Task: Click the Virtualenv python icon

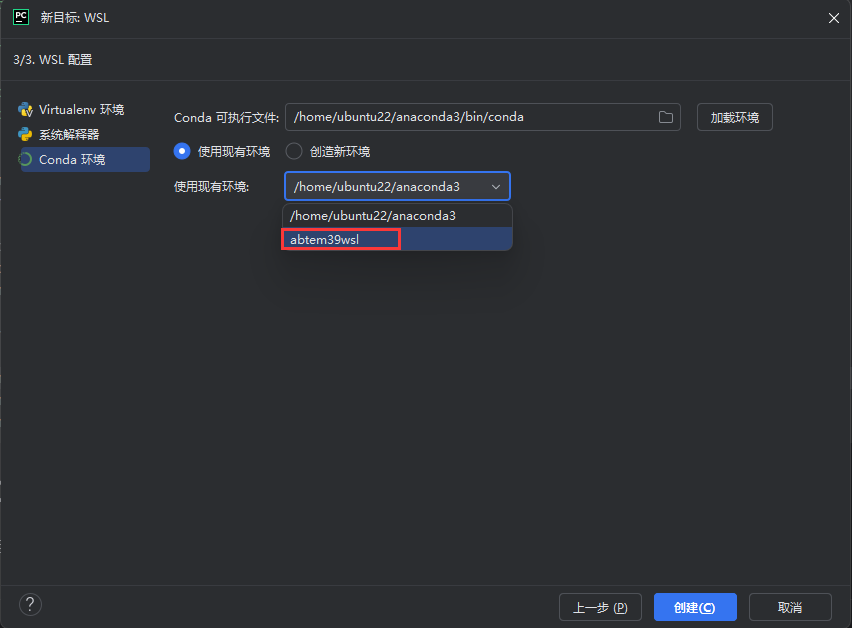Action: tap(25, 110)
